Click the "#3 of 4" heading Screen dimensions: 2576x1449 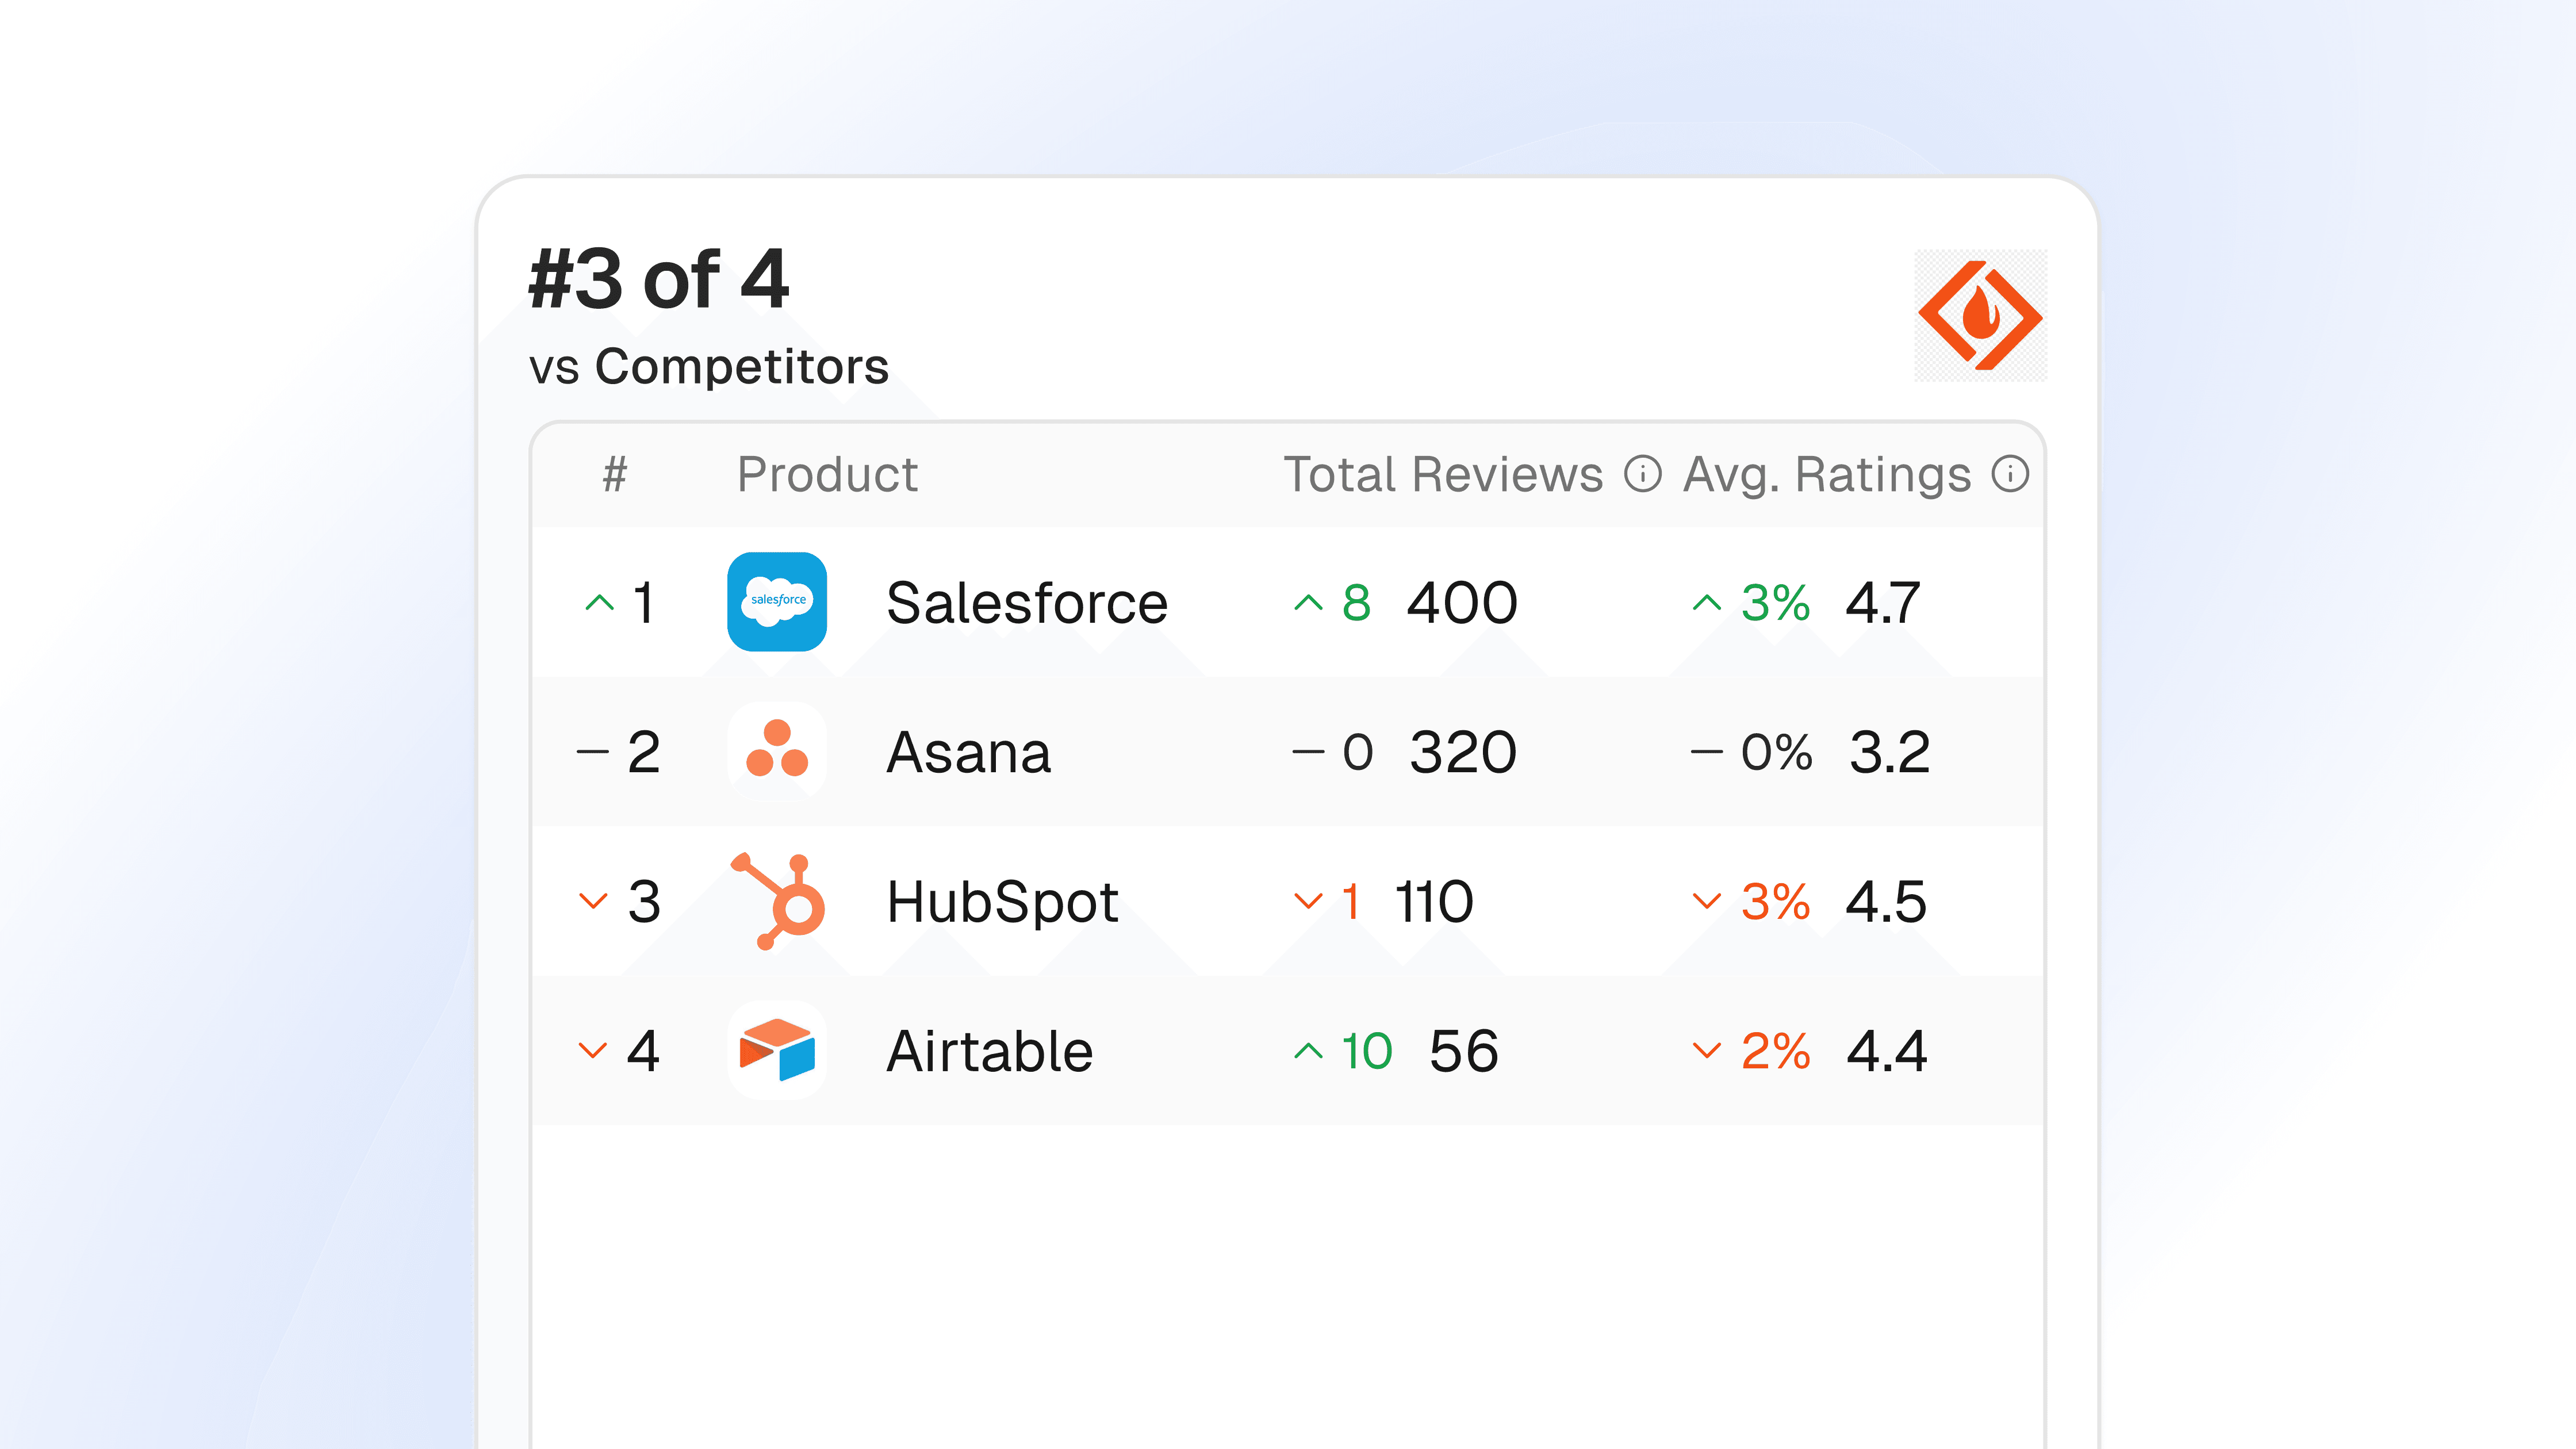pos(659,279)
